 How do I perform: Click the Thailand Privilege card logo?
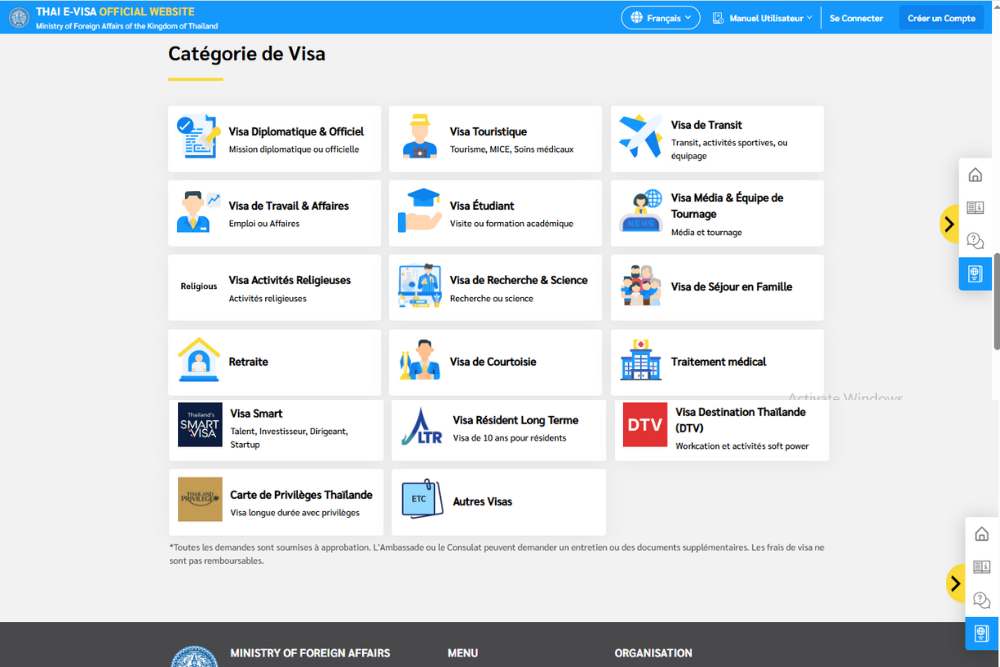200,499
